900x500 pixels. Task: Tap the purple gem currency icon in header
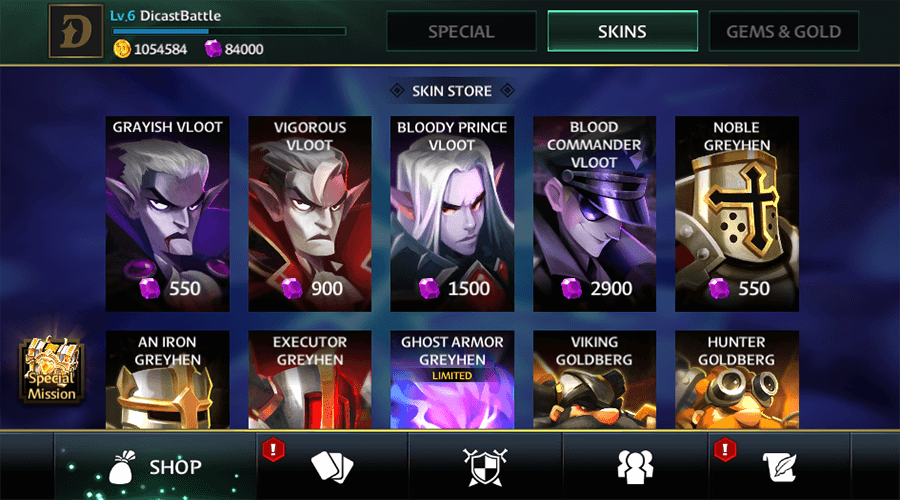point(213,49)
